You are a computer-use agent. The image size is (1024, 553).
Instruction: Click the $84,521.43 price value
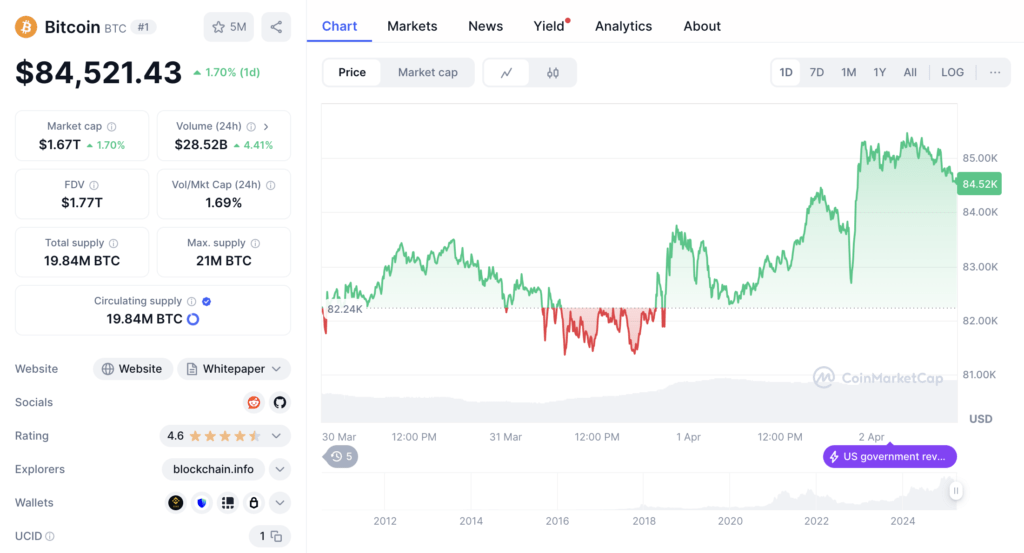pyautogui.click(x=99, y=72)
